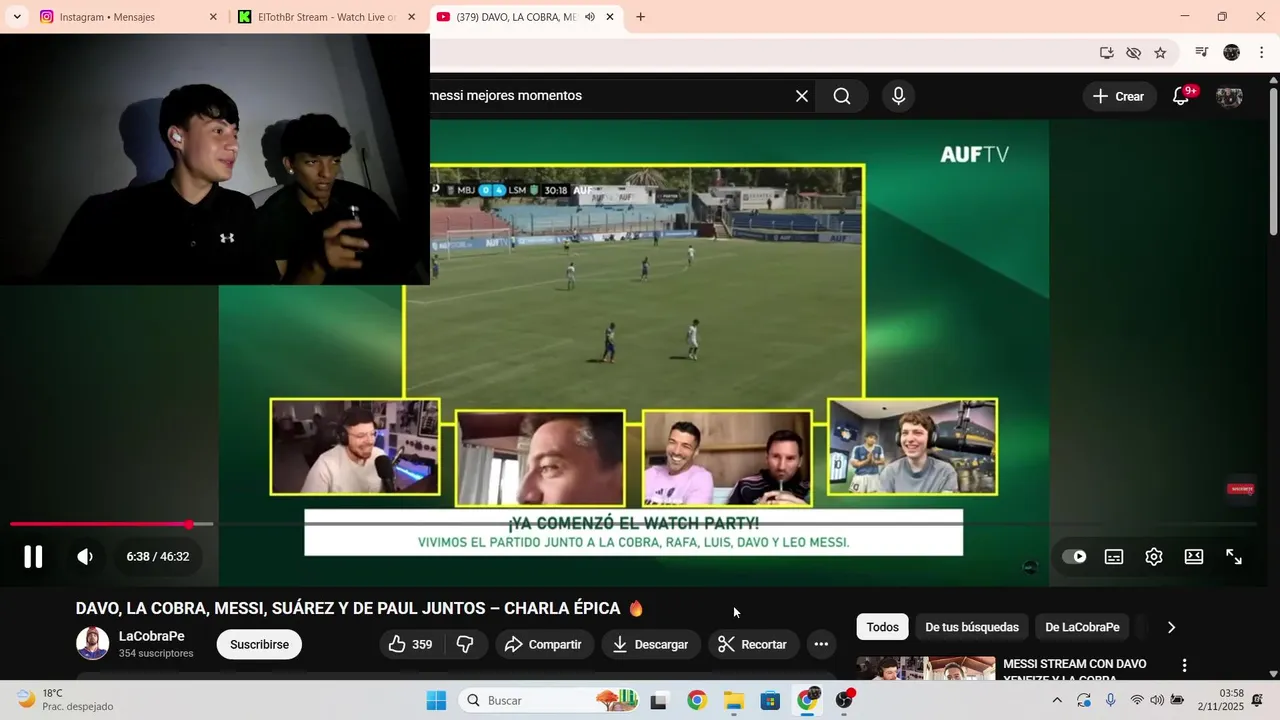Switch the player to theater mode
The image size is (1280, 720).
point(1194,557)
